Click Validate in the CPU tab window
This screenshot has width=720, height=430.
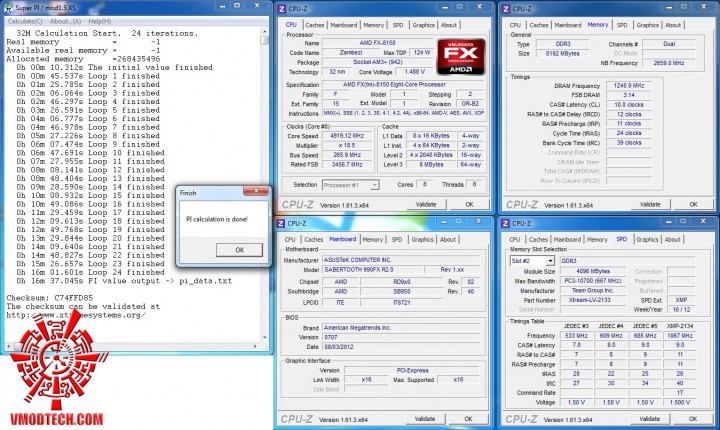coord(426,204)
